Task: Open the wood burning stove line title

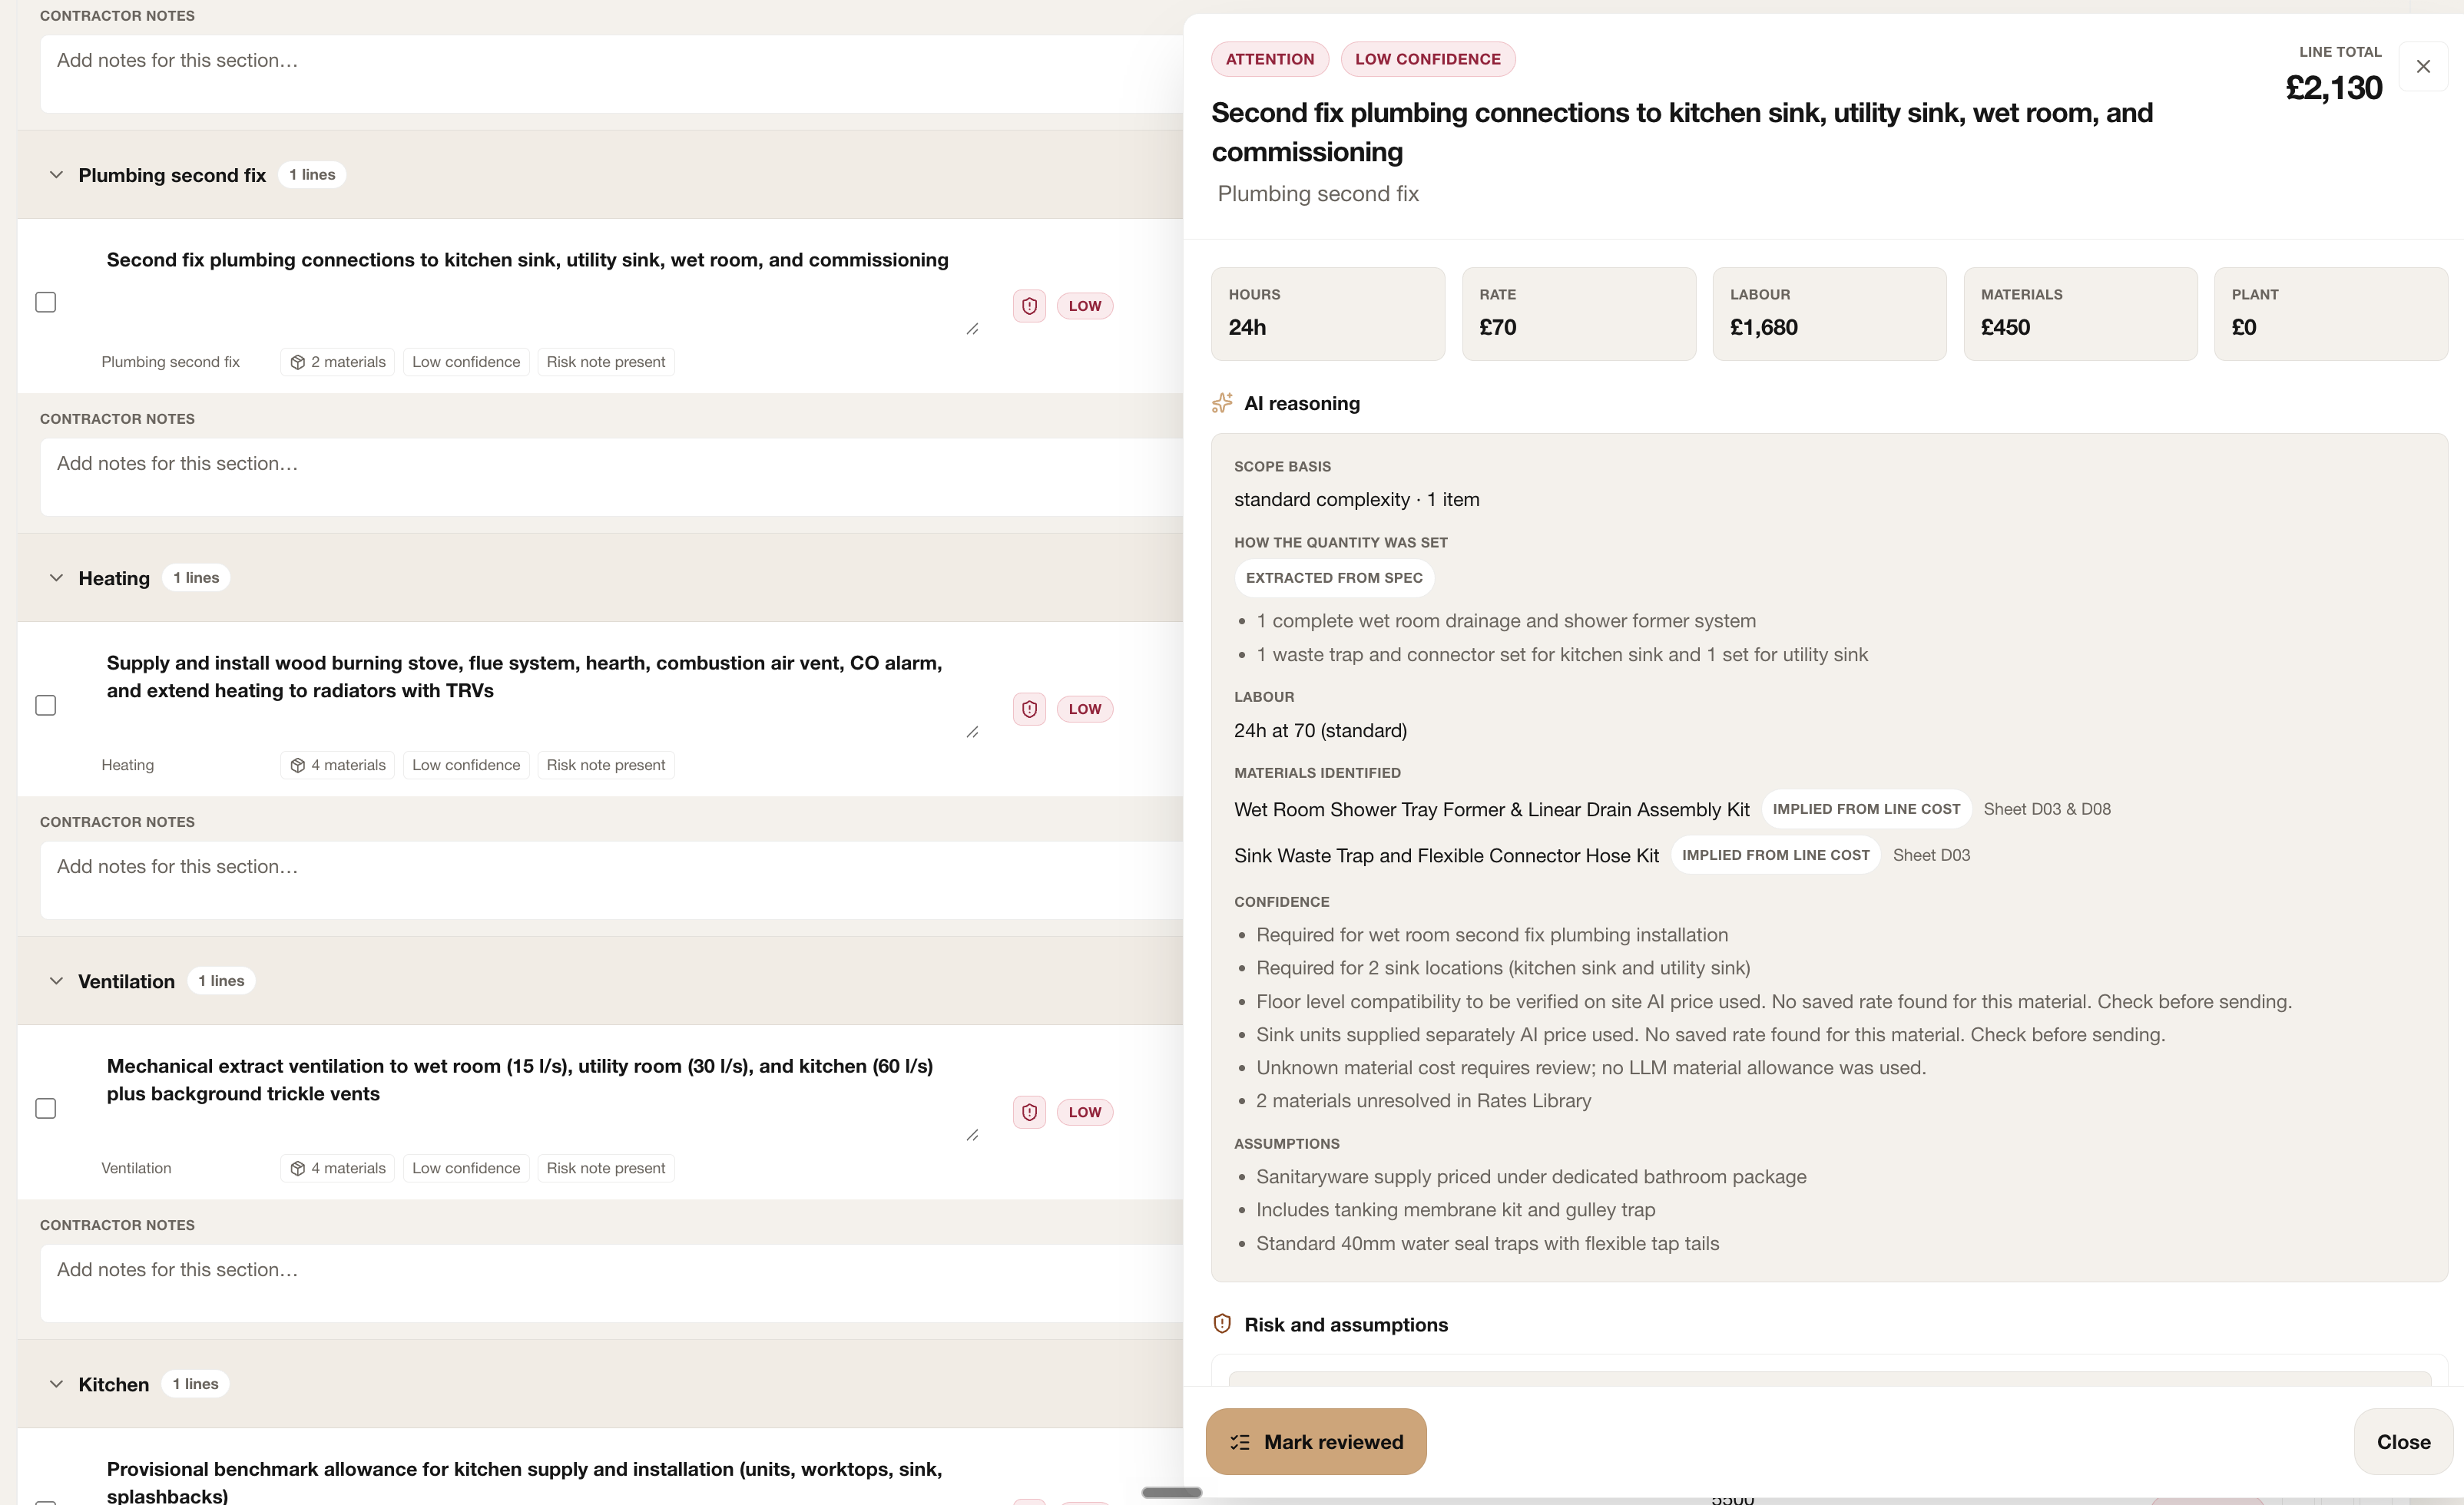Action: point(524,677)
